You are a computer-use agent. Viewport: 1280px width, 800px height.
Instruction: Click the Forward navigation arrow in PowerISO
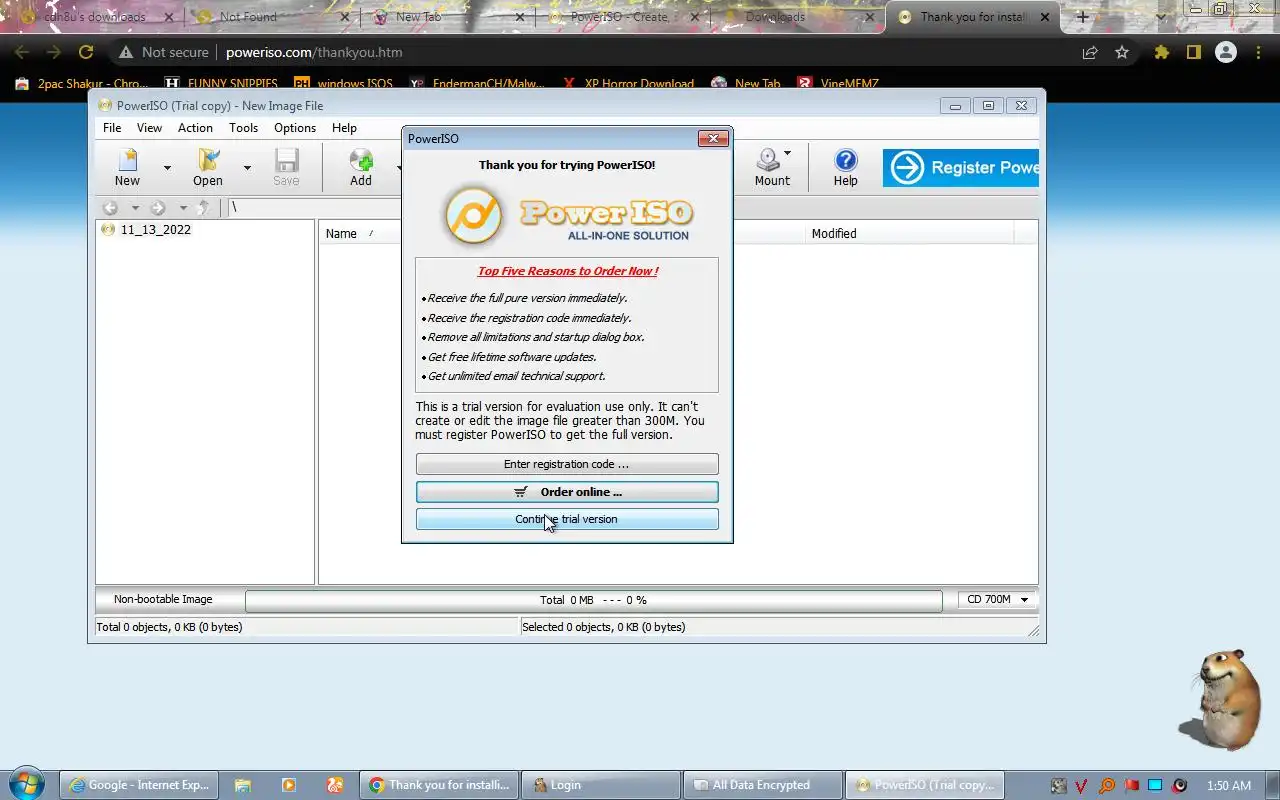pos(158,208)
